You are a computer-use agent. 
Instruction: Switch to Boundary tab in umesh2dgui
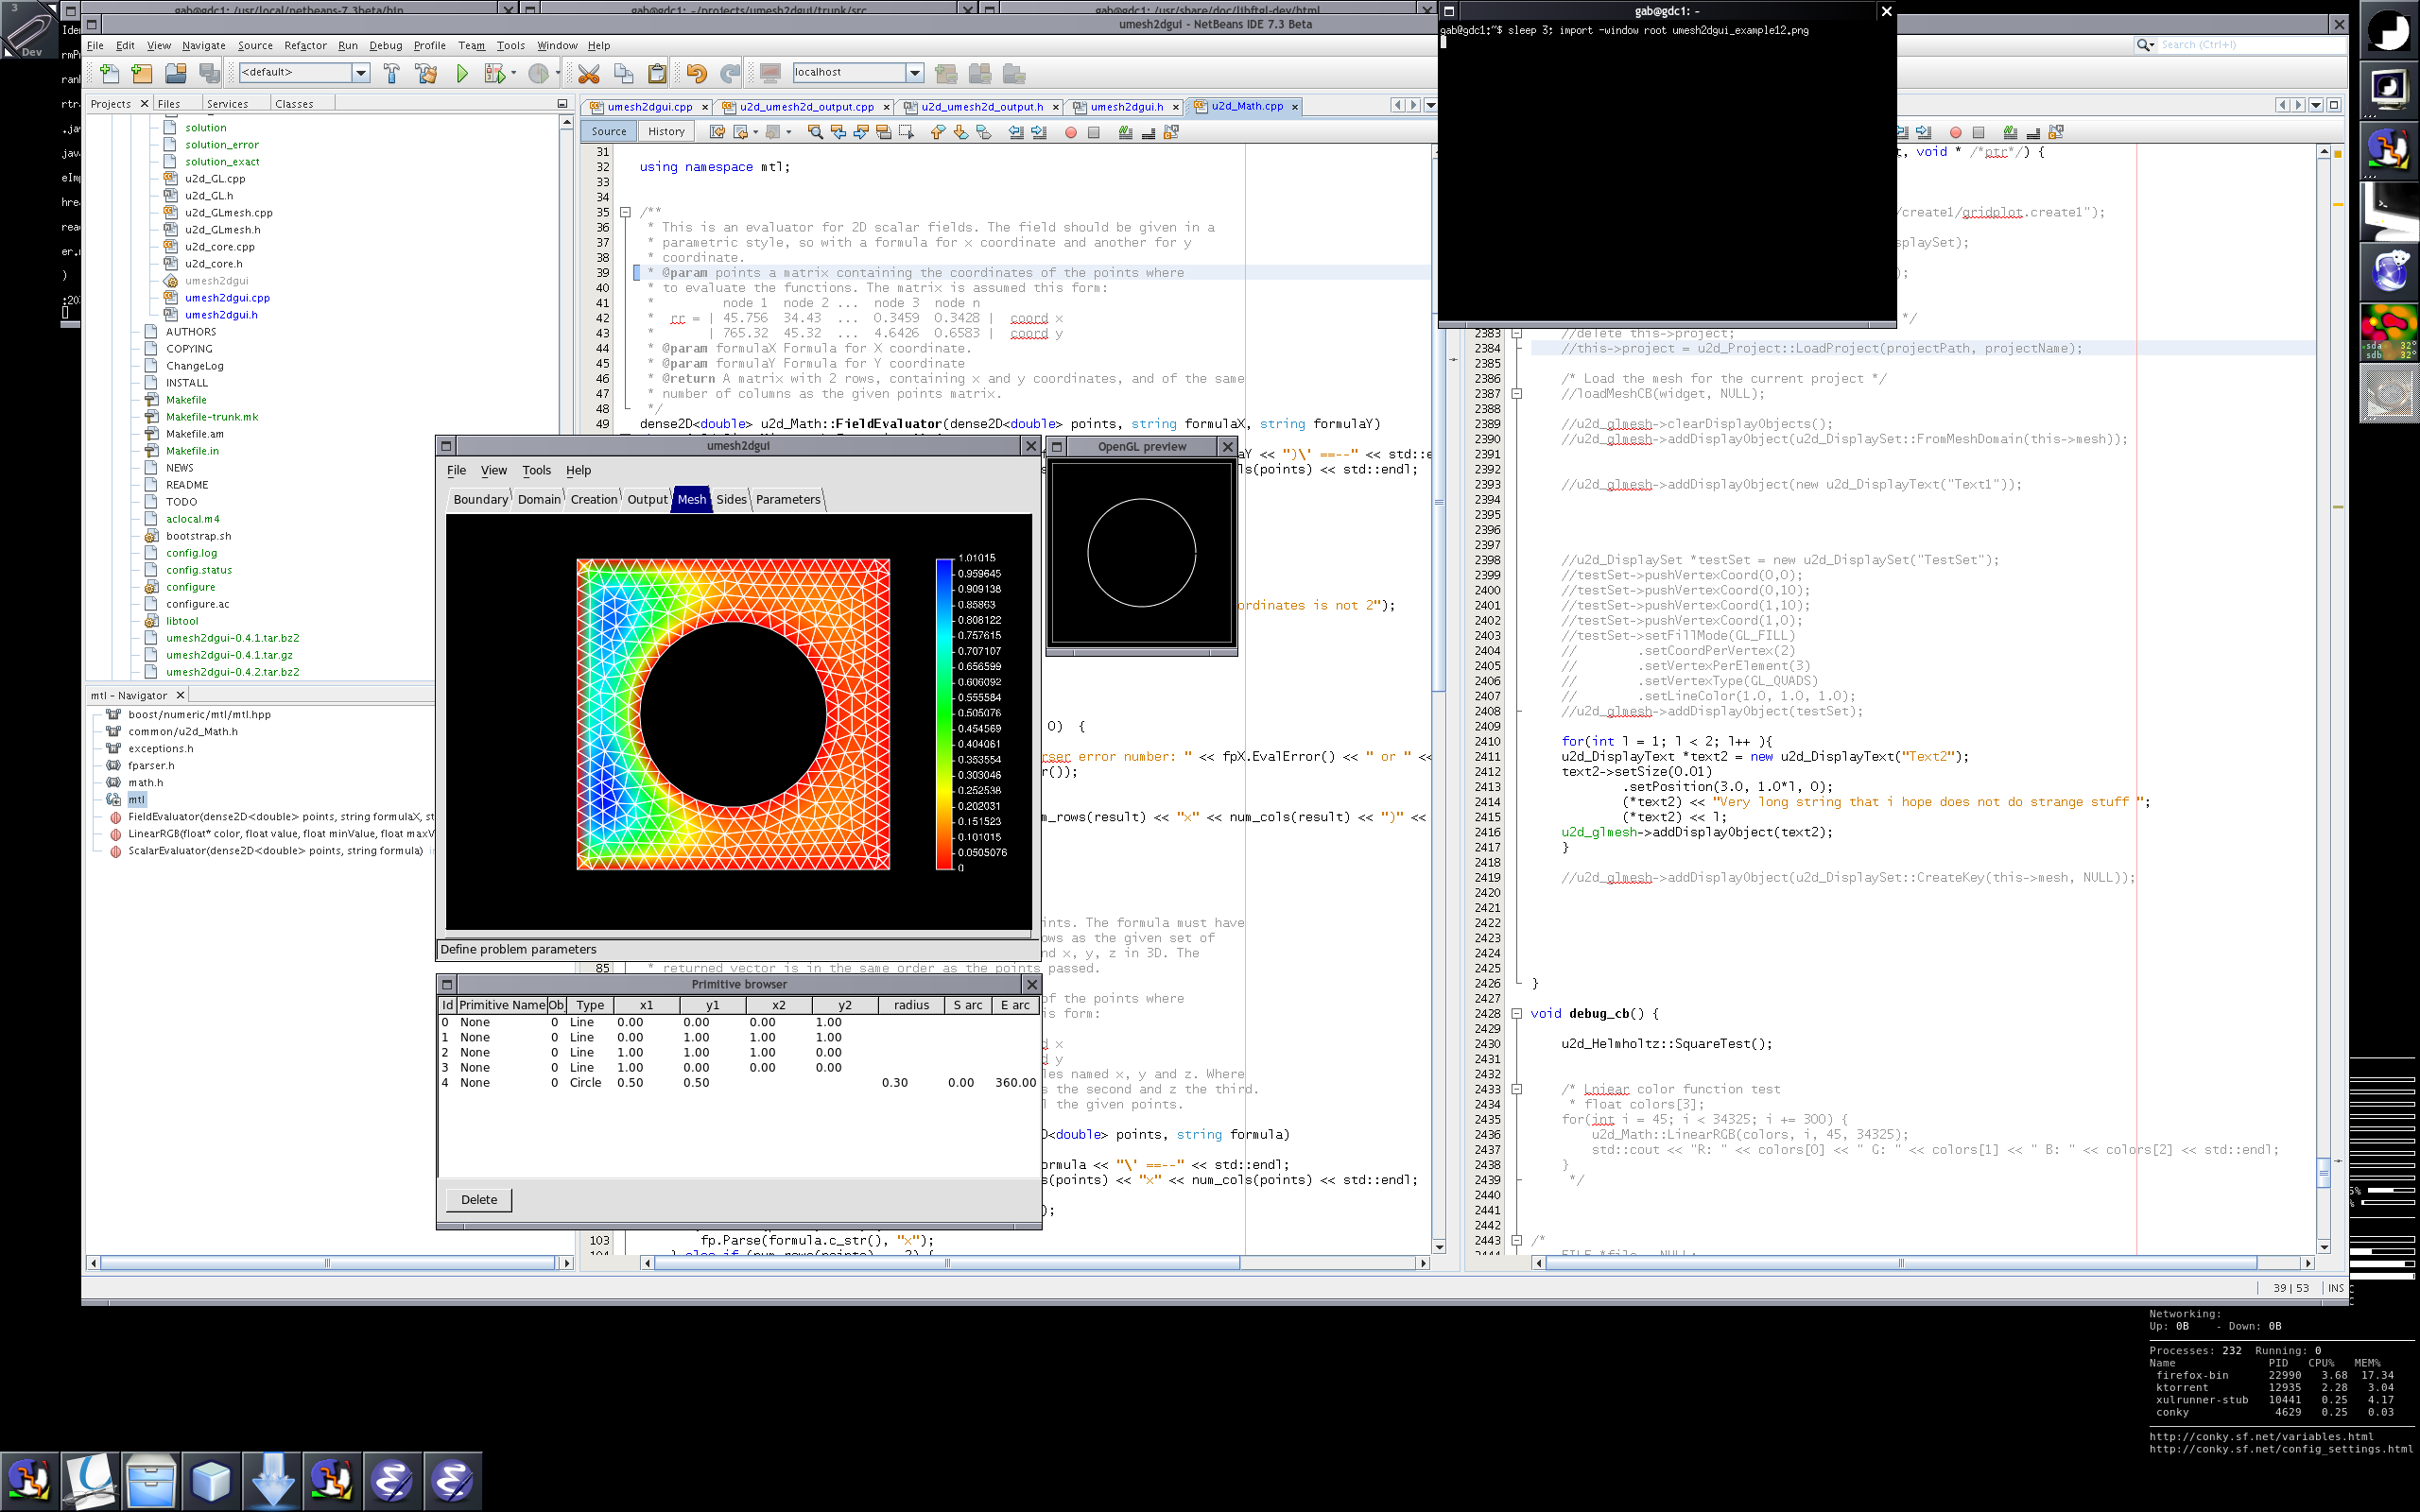point(480,499)
